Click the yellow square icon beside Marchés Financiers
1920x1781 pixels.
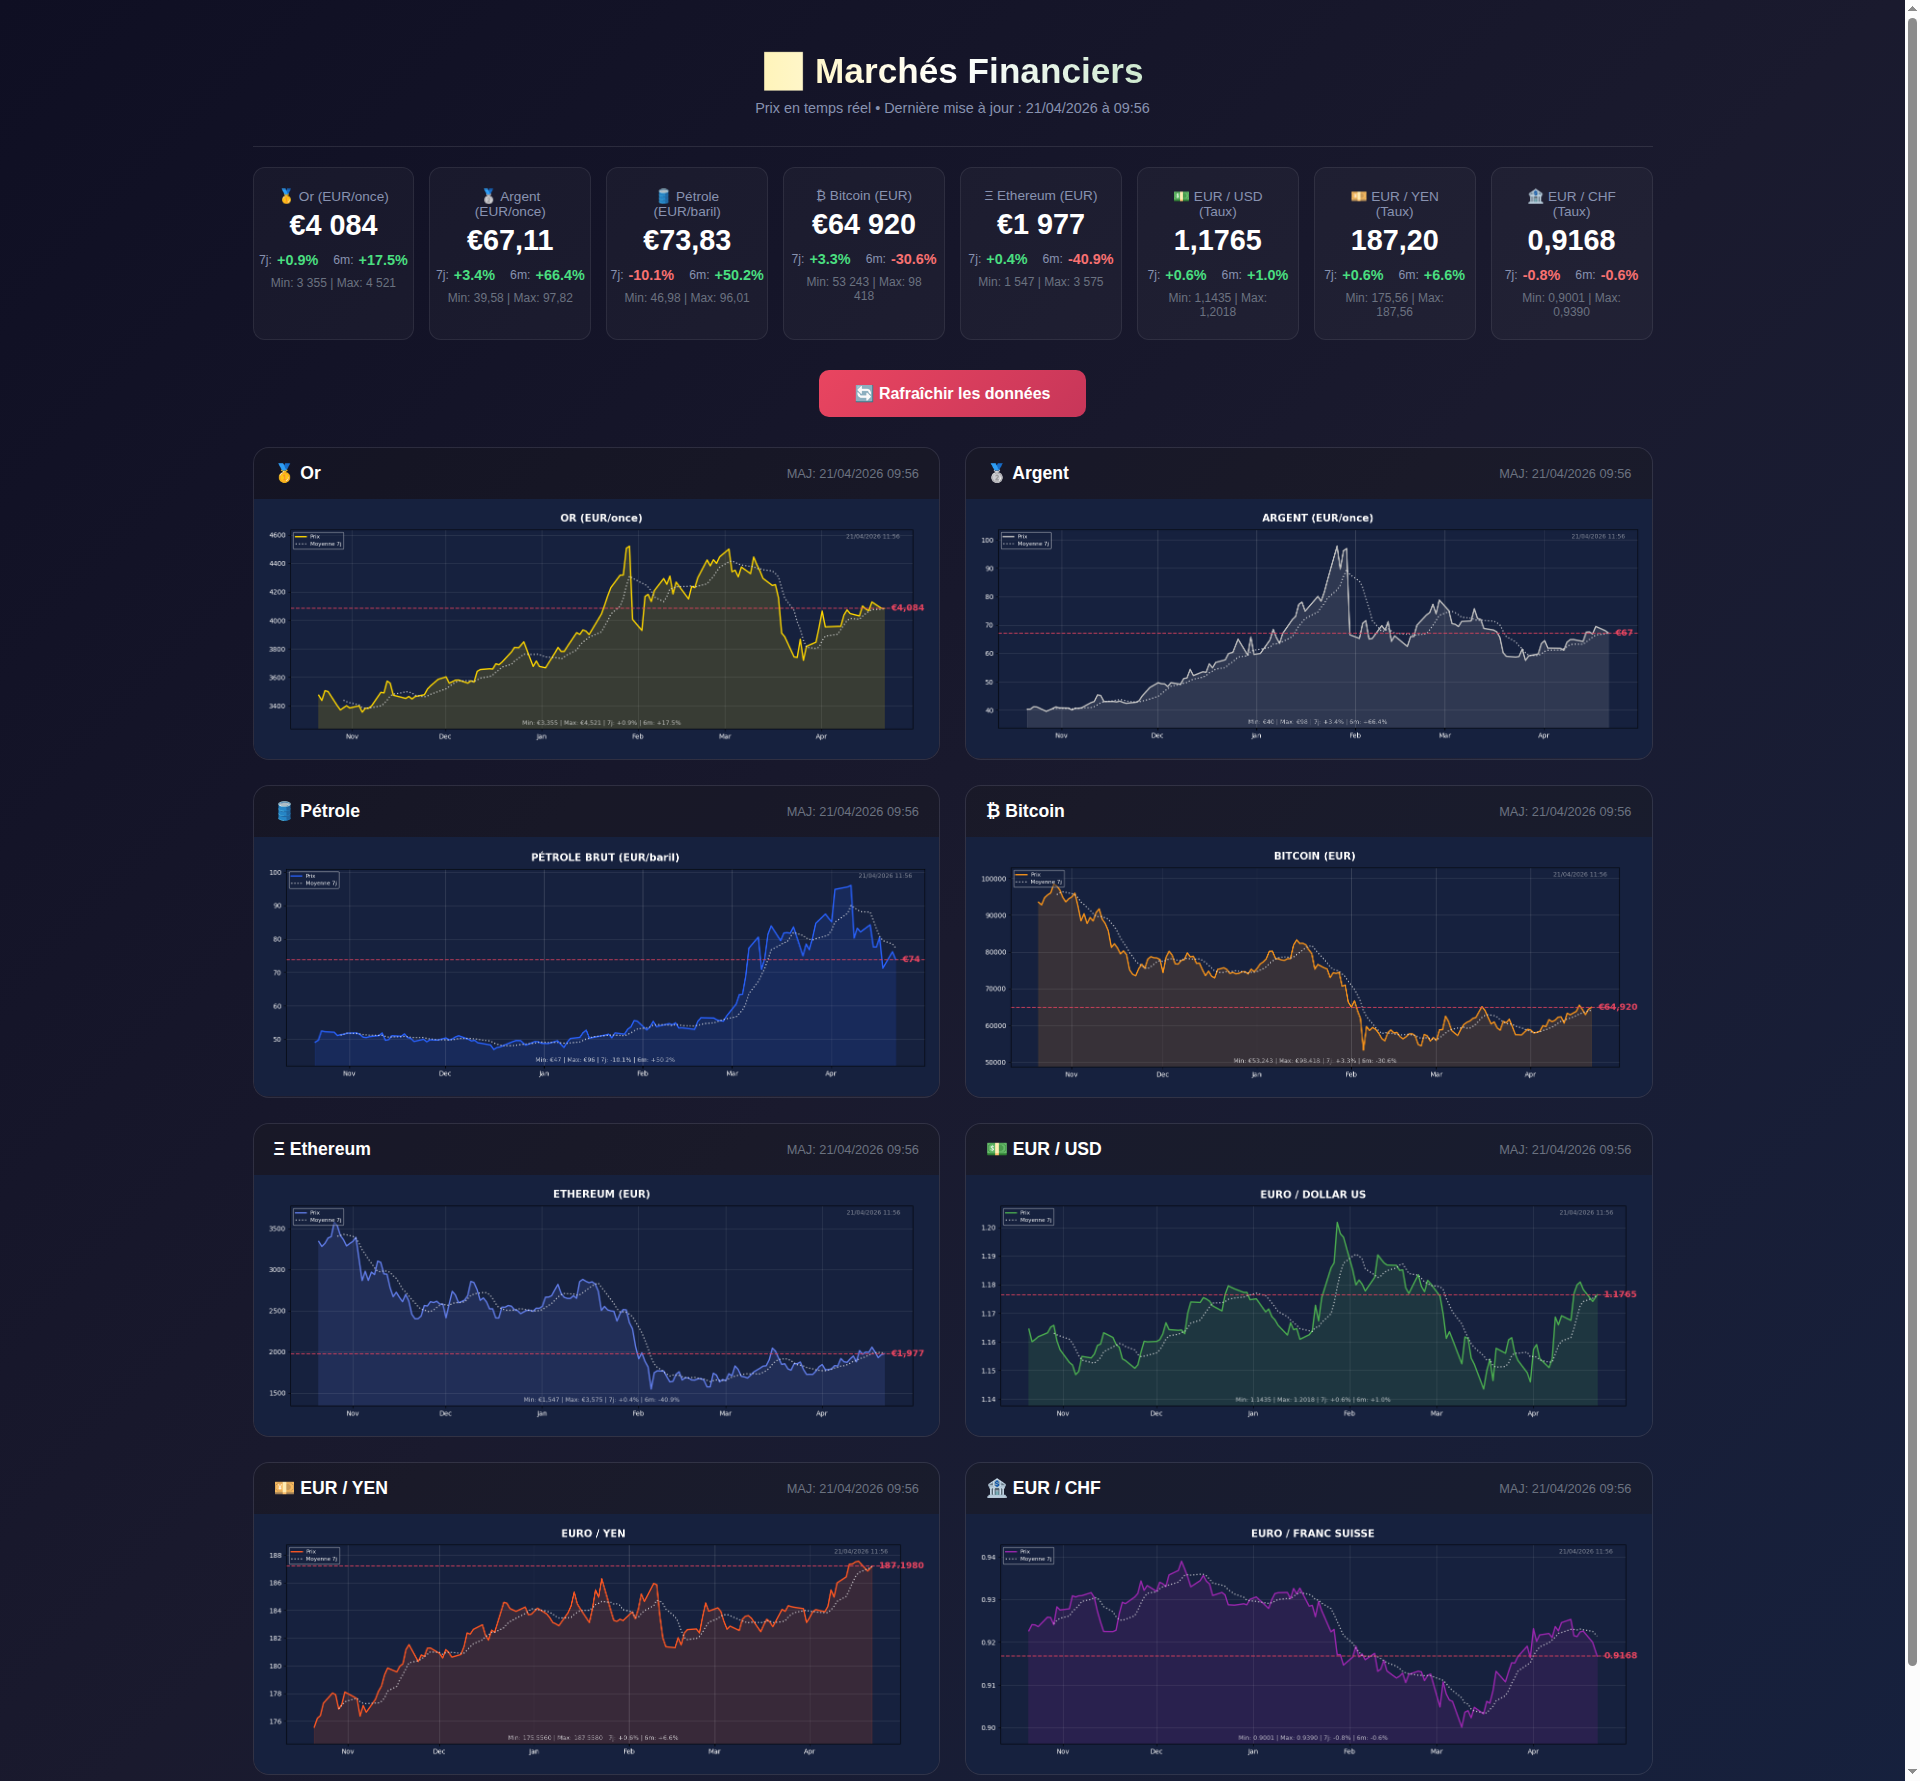click(783, 71)
